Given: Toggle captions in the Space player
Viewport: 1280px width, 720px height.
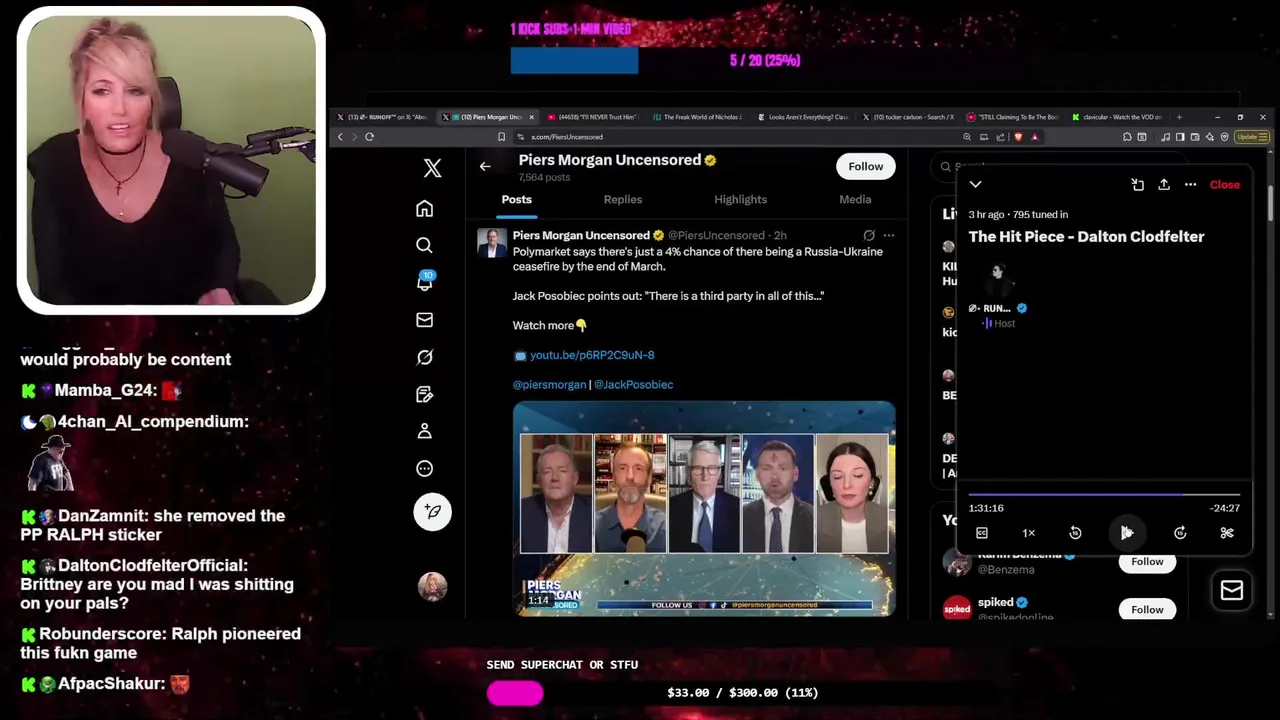Looking at the screenshot, I should (x=982, y=533).
